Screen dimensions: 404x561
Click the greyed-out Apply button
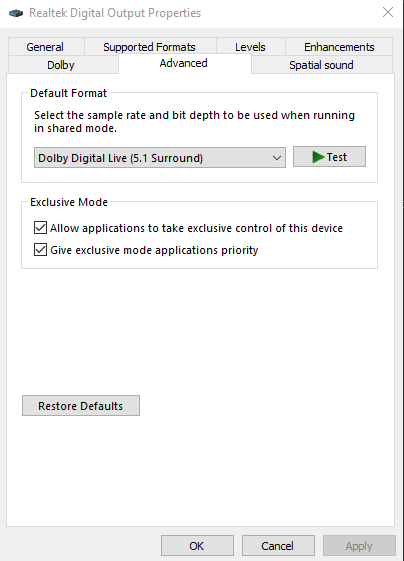[x=359, y=546]
